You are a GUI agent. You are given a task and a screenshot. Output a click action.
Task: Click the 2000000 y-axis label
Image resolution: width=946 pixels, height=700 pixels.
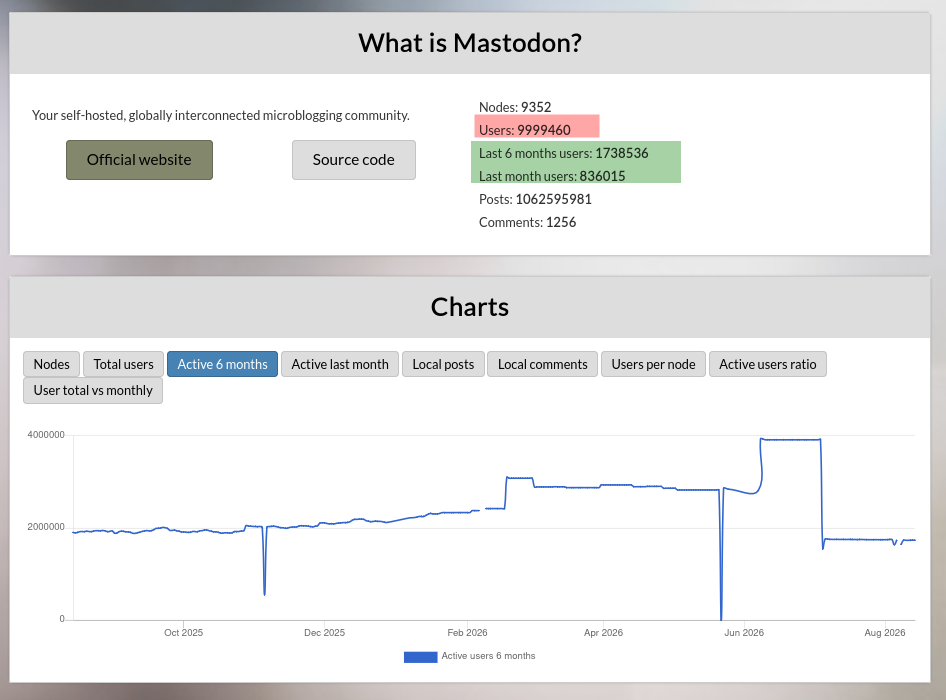46,527
